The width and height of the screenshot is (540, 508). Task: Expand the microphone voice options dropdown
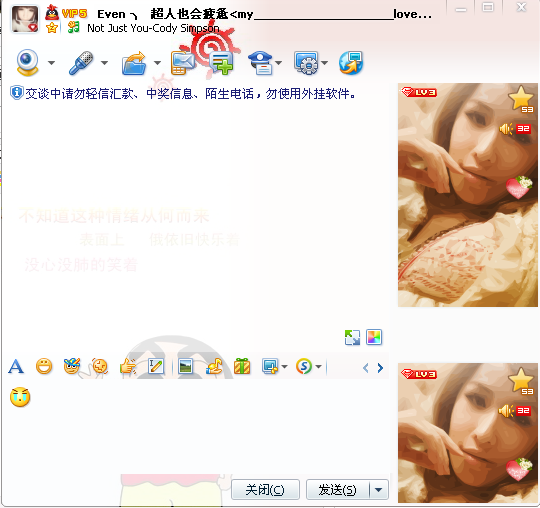pos(104,63)
